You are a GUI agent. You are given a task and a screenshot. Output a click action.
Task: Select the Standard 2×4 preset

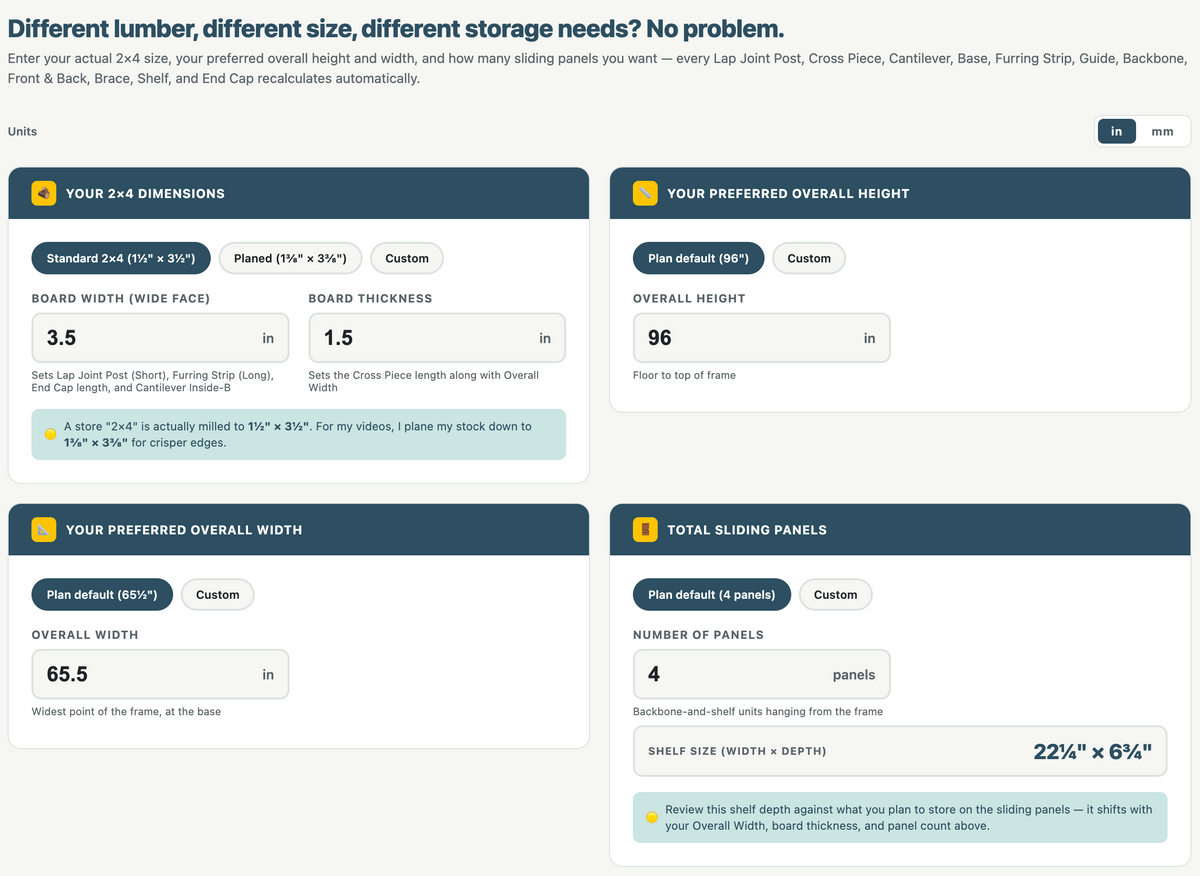pos(121,258)
